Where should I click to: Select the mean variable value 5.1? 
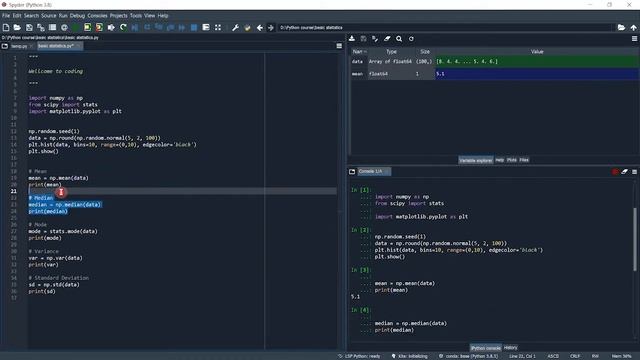537,74
